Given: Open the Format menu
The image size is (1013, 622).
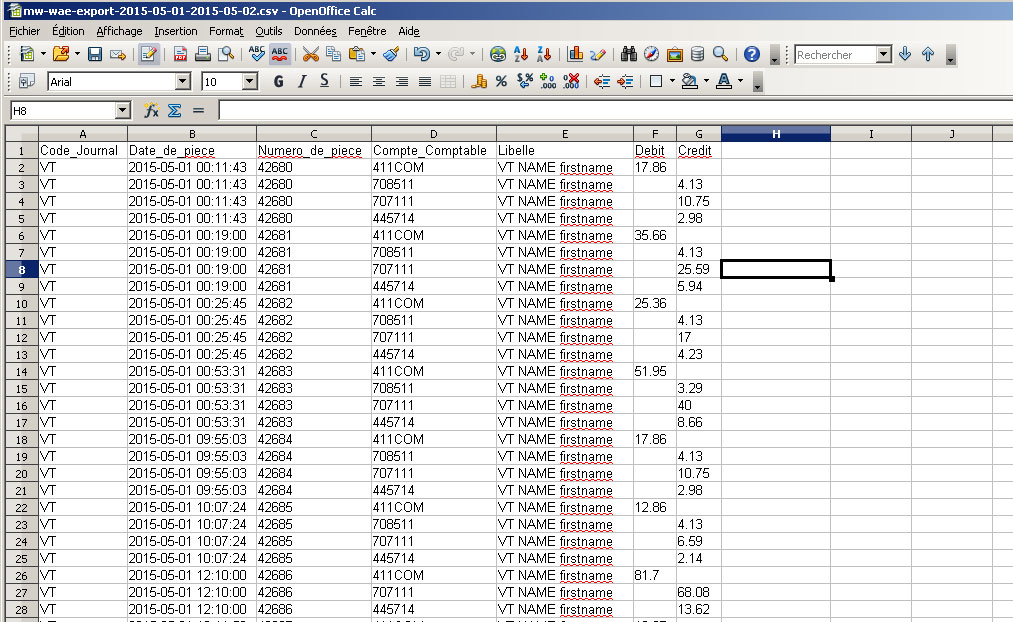Looking at the screenshot, I should point(226,31).
